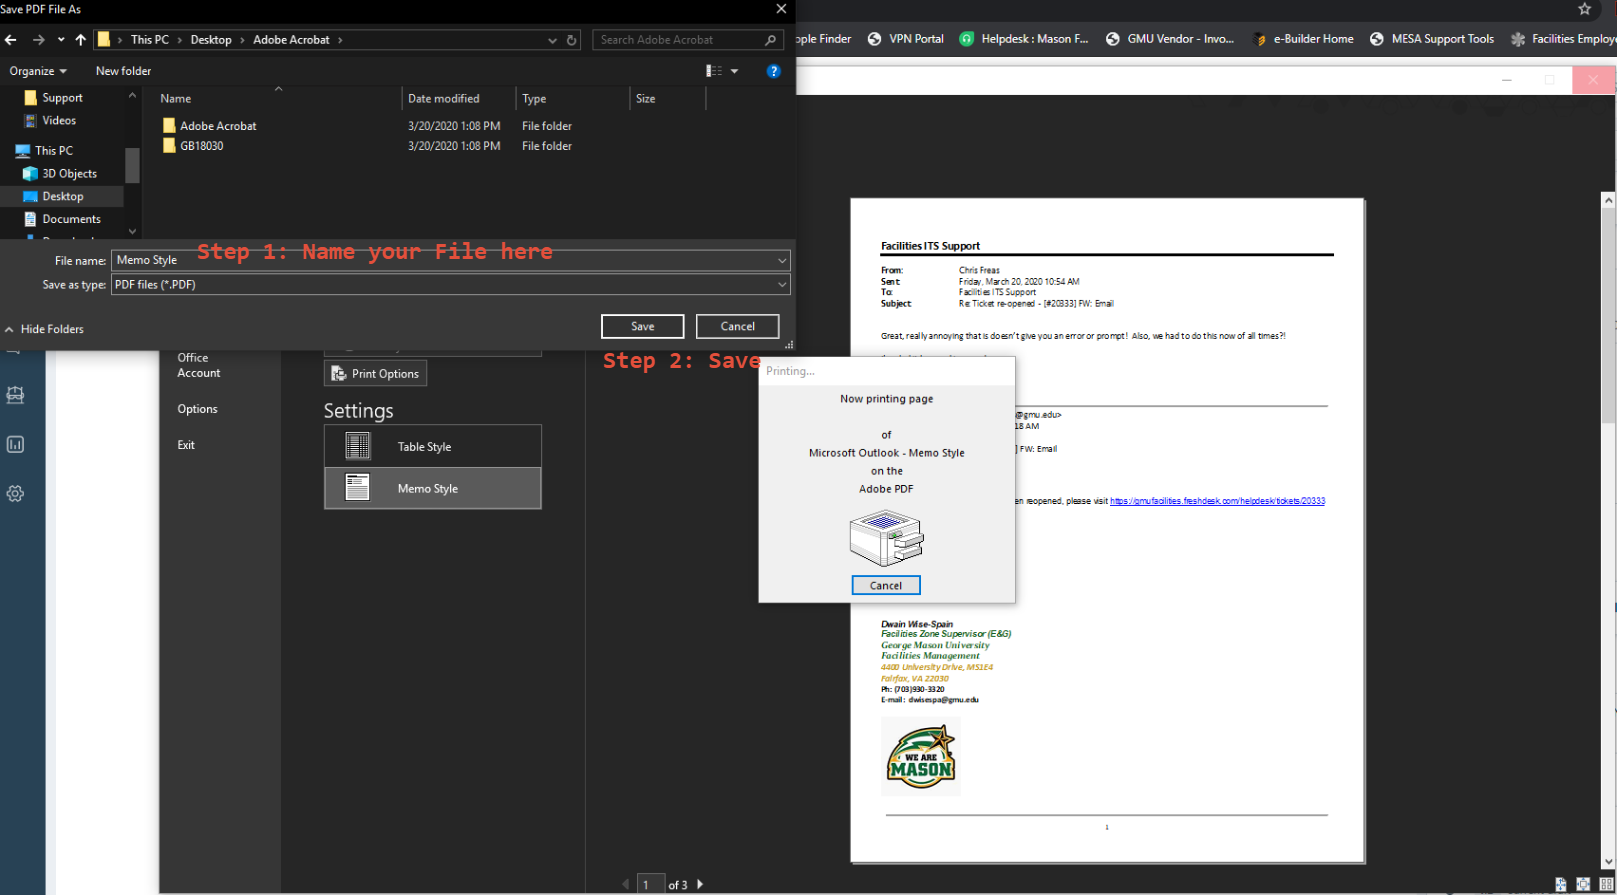1617x895 pixels.
Task: Open the MESA Support Tools bookmark
Action: [1432, 39]
